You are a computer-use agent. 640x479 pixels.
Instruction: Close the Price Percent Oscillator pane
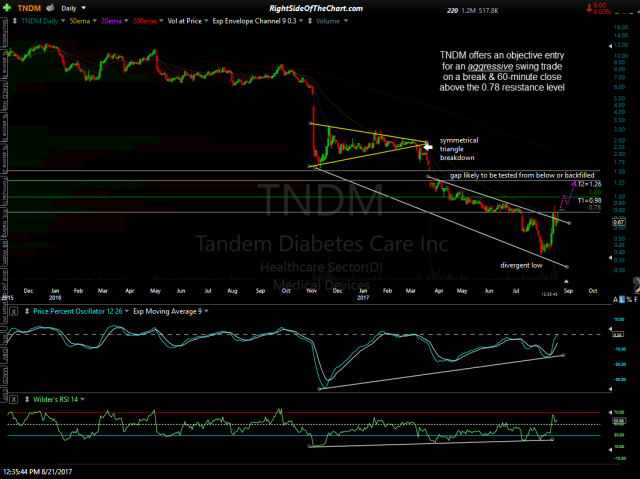point(13,311)
